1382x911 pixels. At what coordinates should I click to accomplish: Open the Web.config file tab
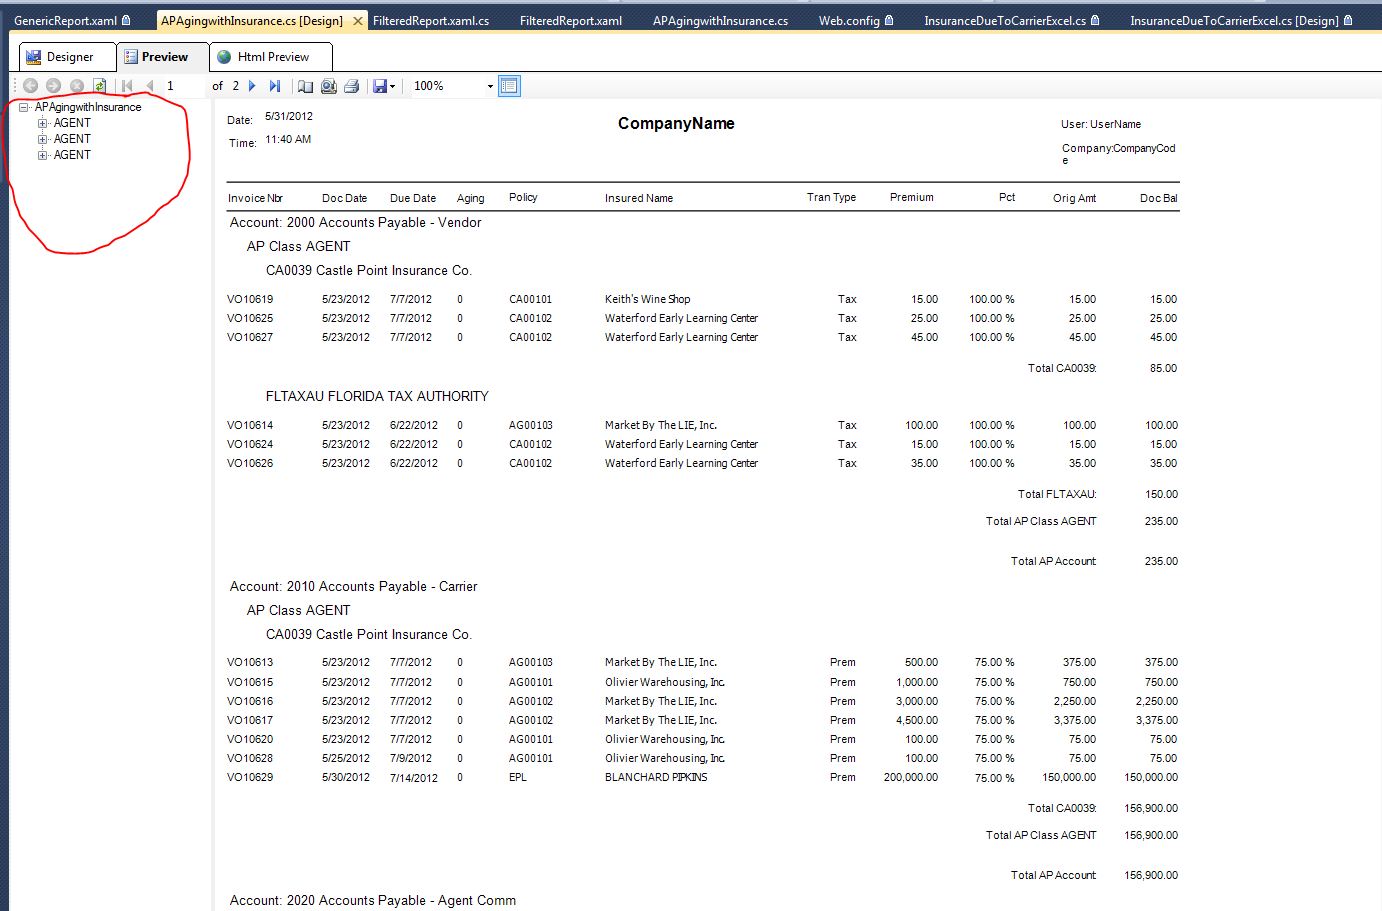pos(849,20)
